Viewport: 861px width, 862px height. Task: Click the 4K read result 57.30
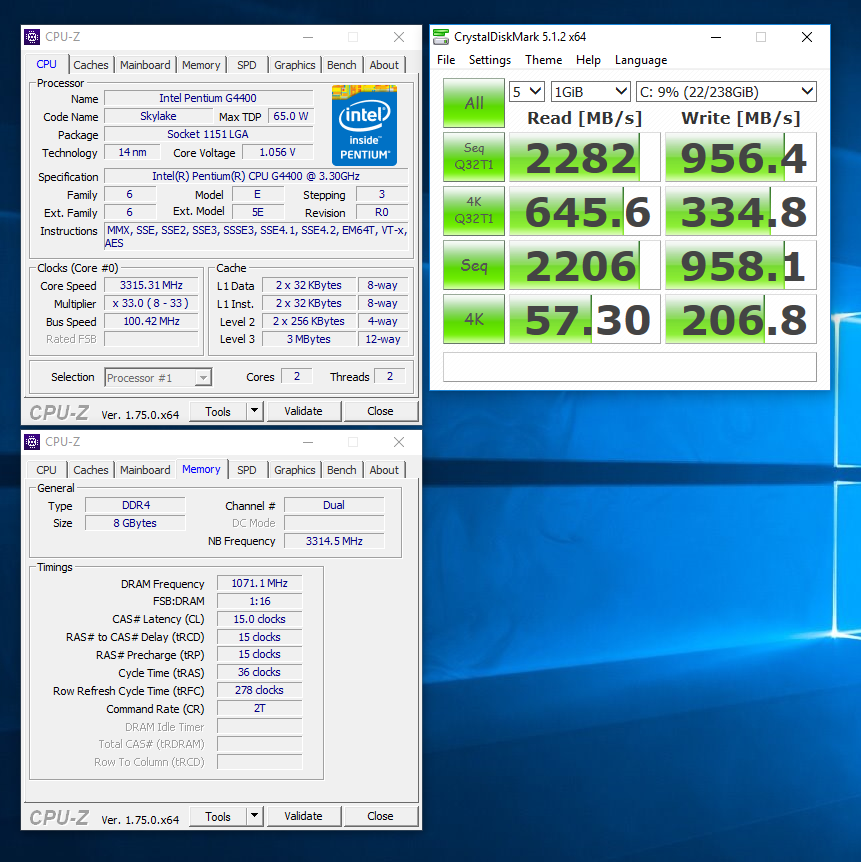pos(584,319)
